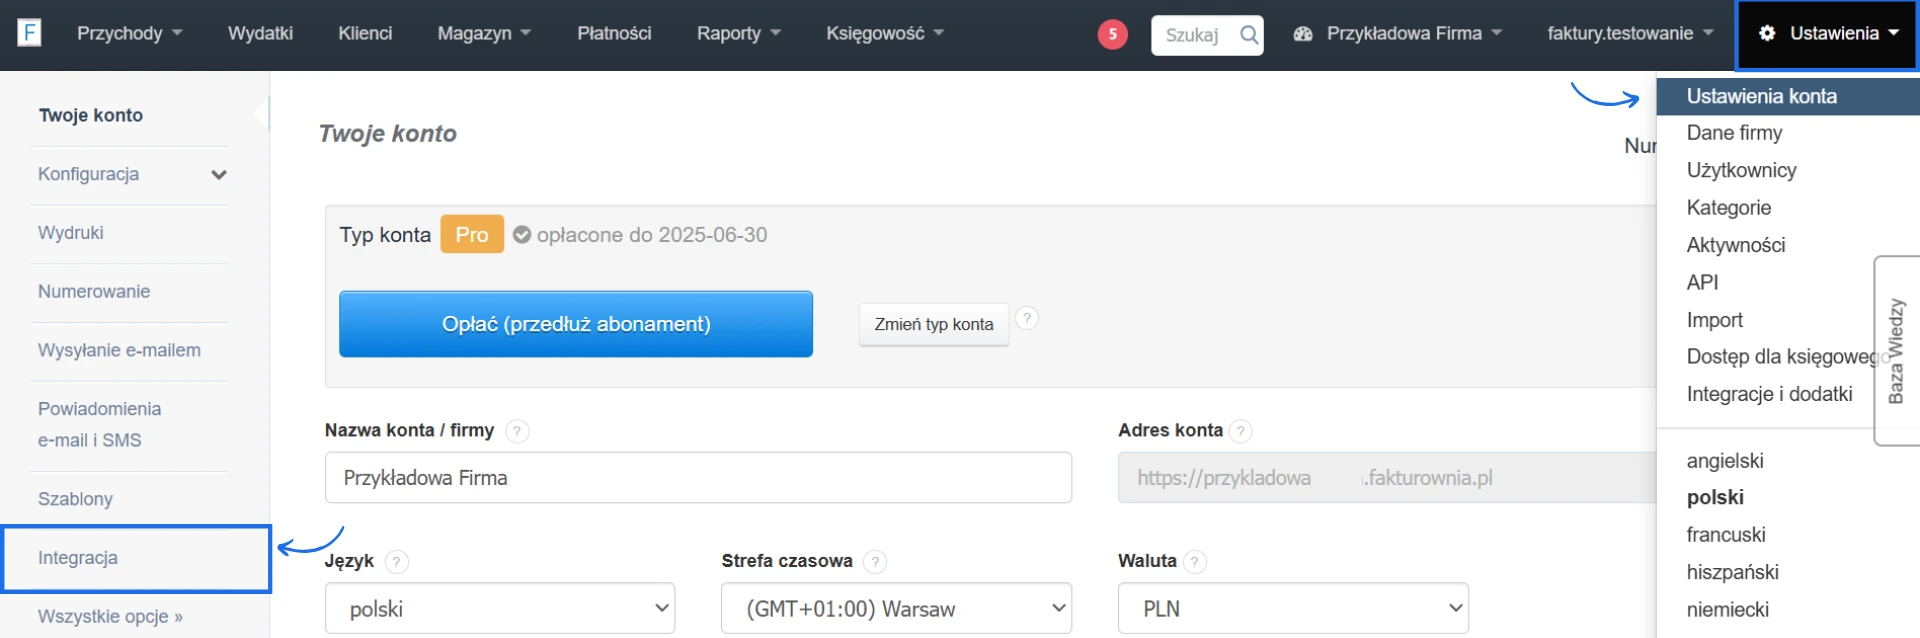1920x638 pixels.
Task: Click help icon beside Język label
Action: coord(396,562)
